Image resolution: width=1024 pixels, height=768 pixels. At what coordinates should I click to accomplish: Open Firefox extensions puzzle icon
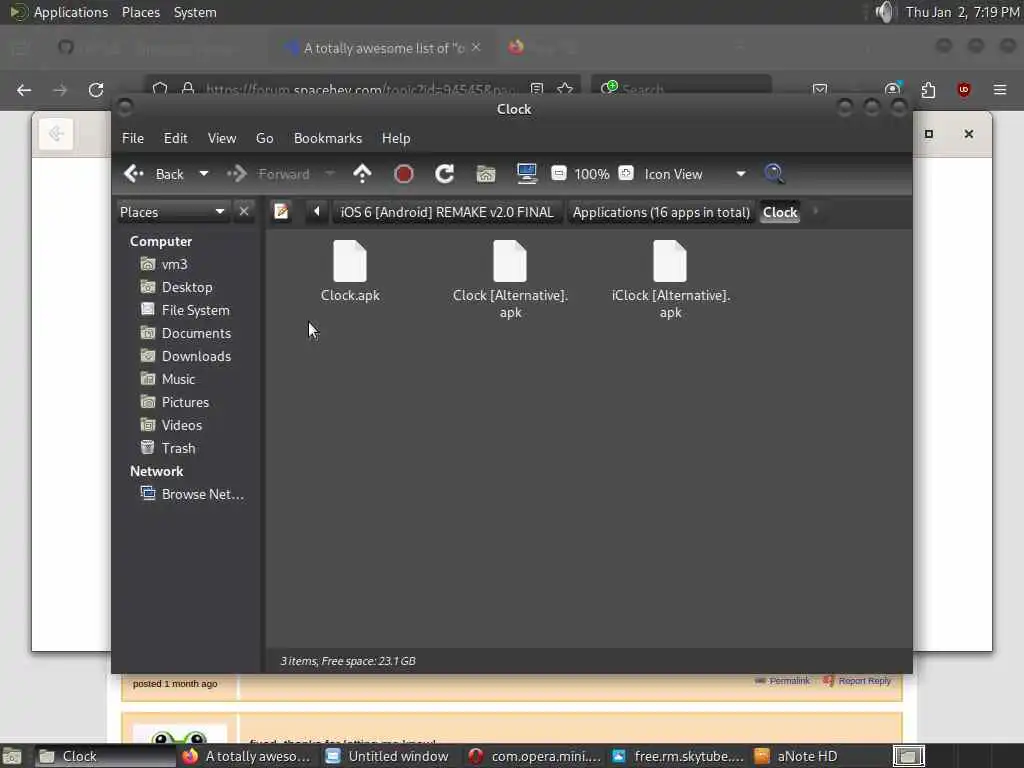928,89
